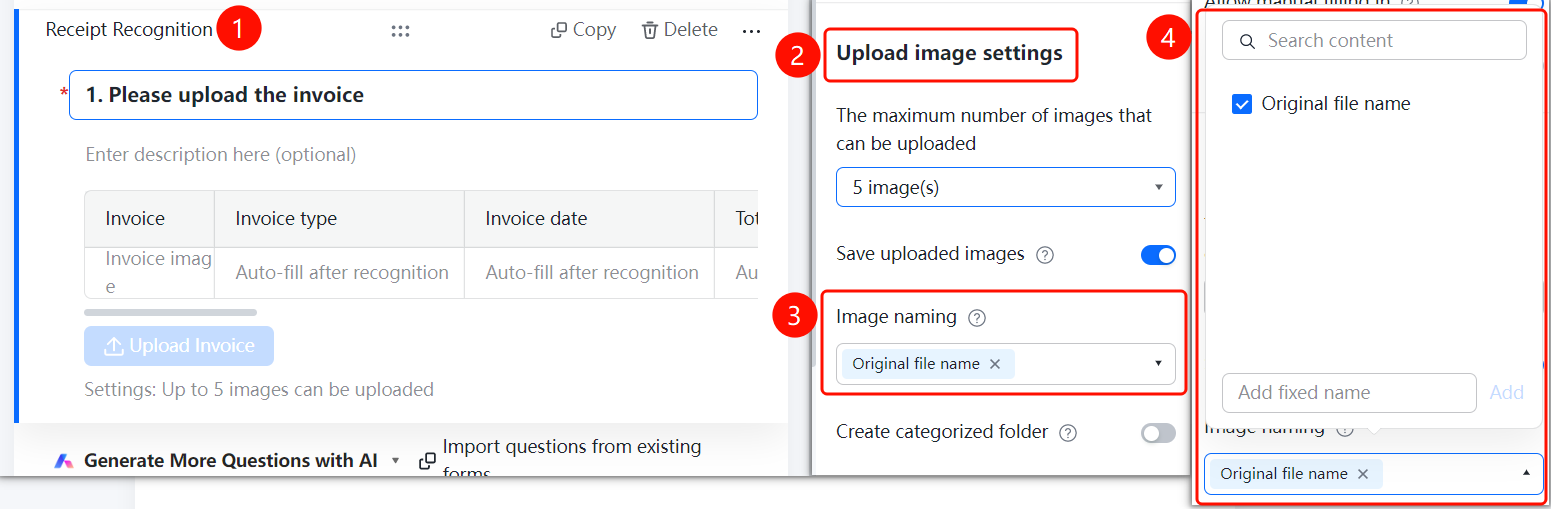This screenshot has height=509, width=1551.
Task: Open the three-dot more options menu
Action: [x=751, y=31]
